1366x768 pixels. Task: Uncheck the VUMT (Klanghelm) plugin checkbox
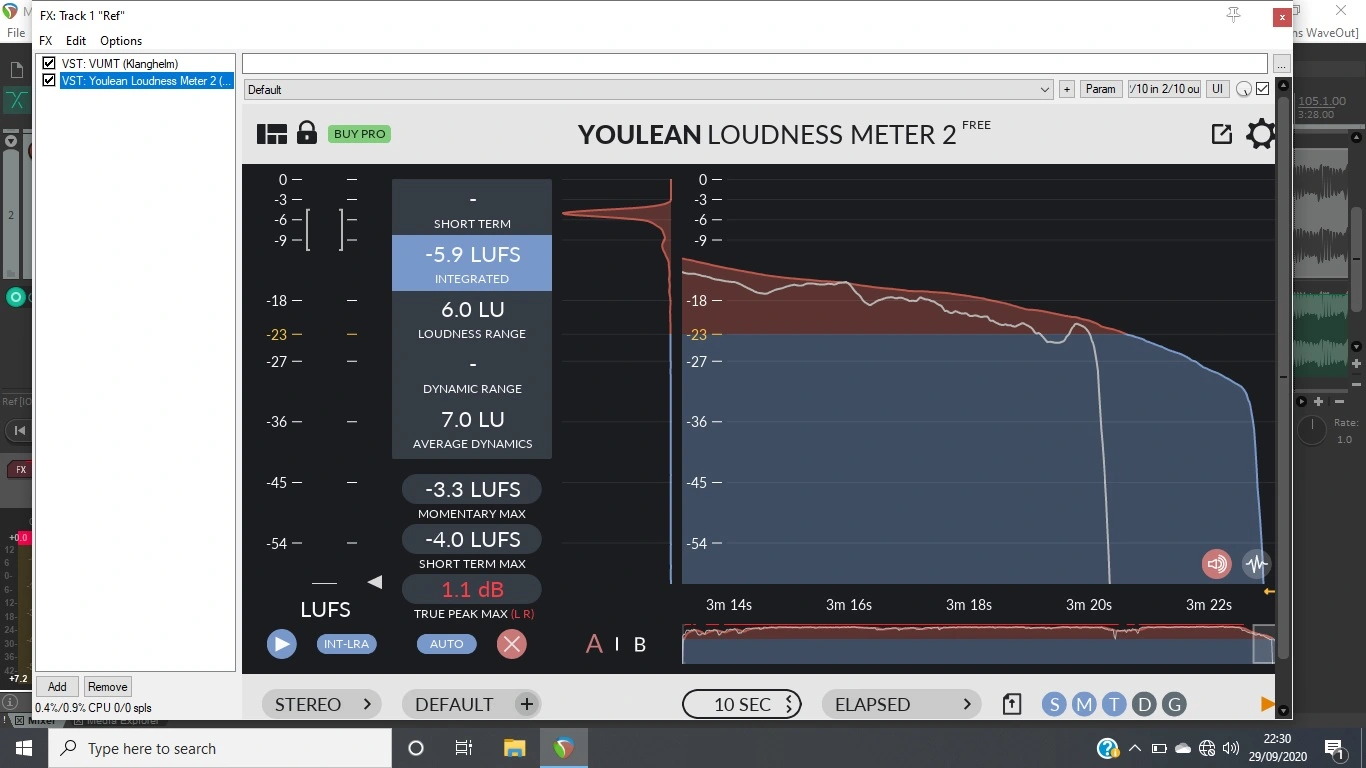(49, 63)
